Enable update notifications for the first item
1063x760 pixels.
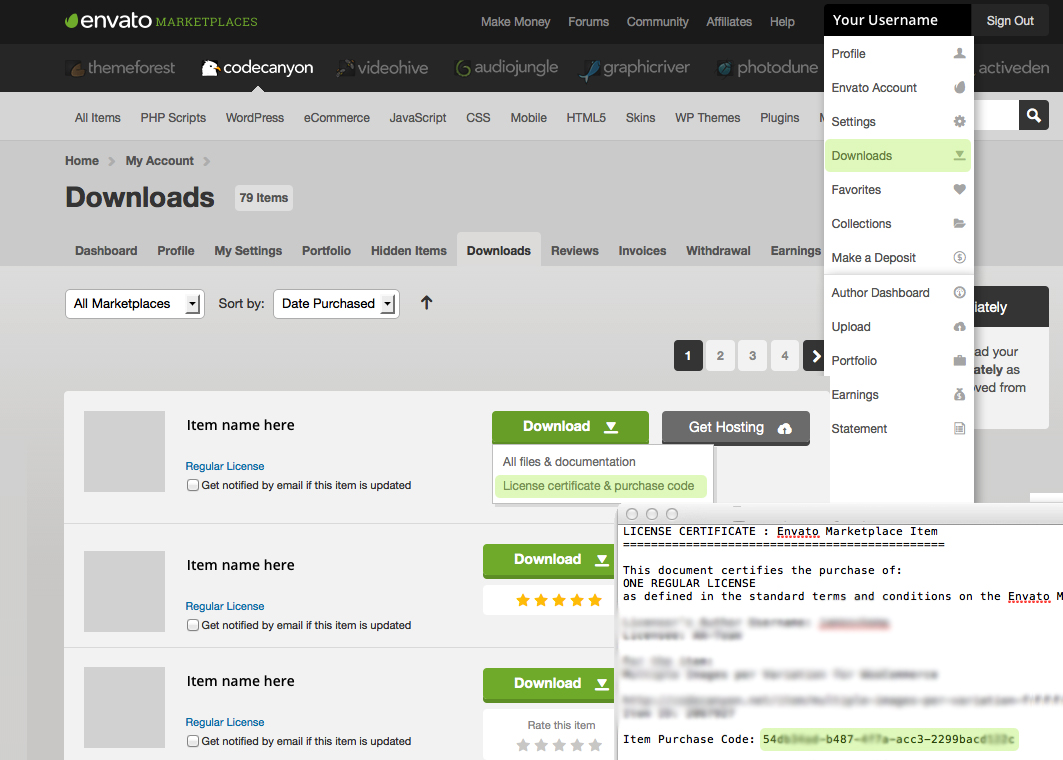tap(193, 485)
